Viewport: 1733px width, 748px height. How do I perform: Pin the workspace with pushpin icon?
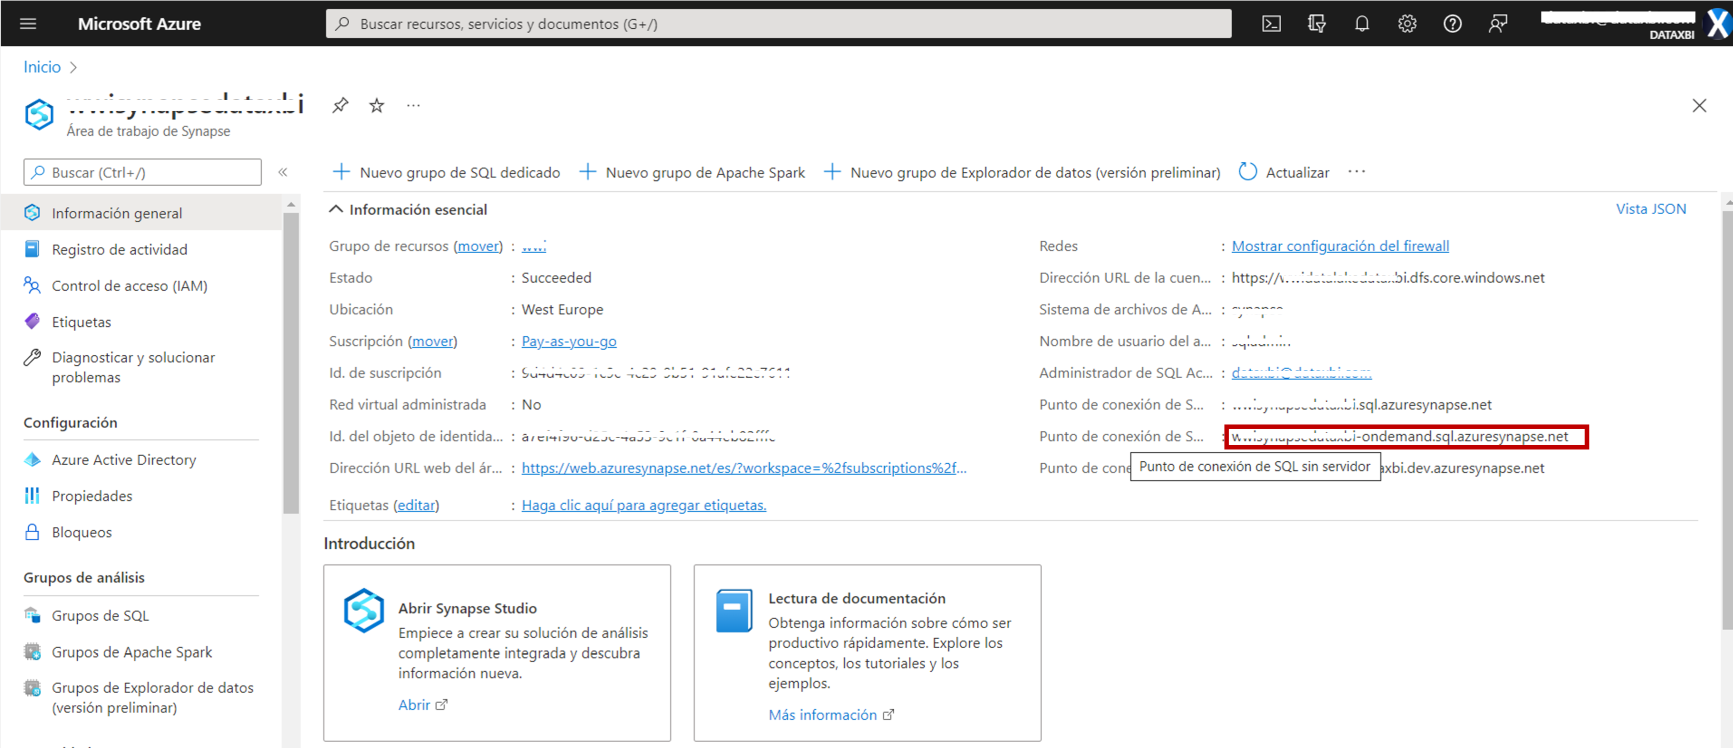click(x=340, y=105)
